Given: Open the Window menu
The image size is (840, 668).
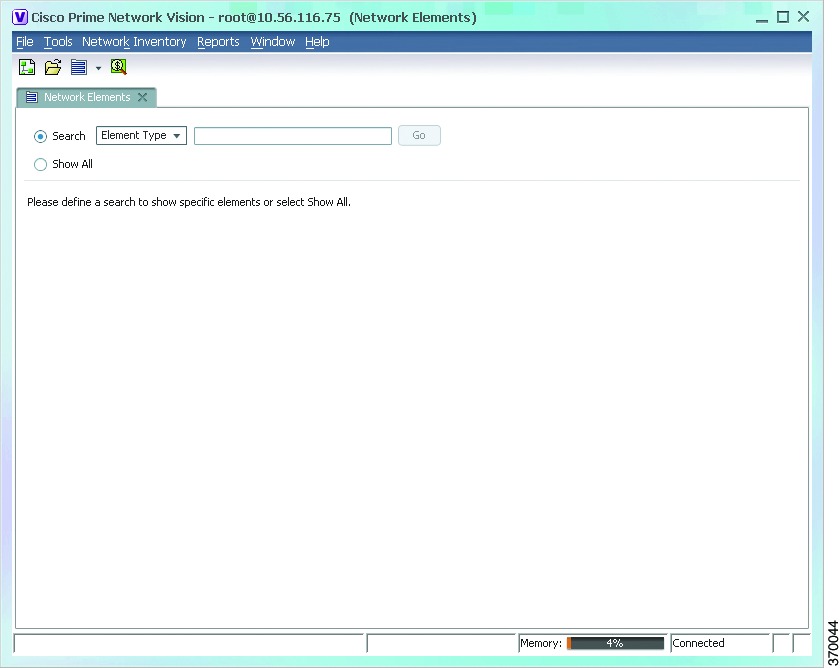Looking at the screenshot, I should coord(273,42).
